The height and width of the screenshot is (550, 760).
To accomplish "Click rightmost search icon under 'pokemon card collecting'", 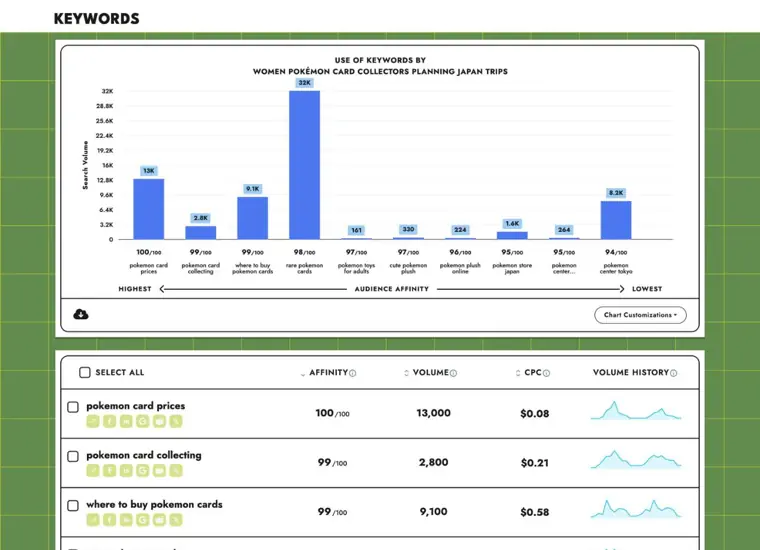I will click(x=176, y=471).
